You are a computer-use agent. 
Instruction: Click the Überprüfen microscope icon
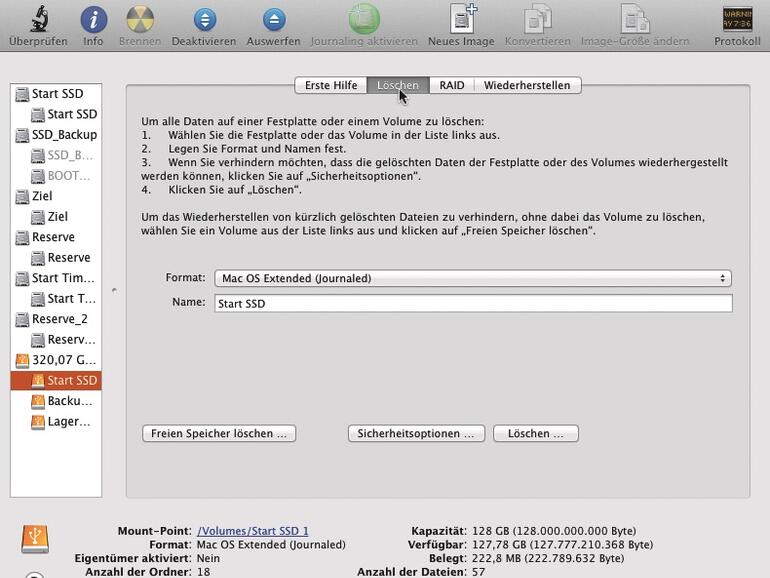pos(39,19)
